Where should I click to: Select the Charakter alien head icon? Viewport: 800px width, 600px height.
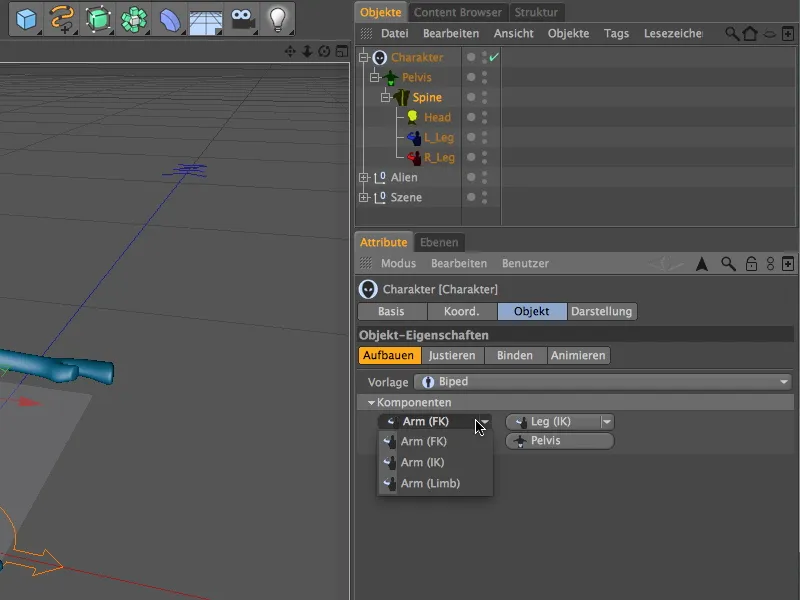pos(379,58)
